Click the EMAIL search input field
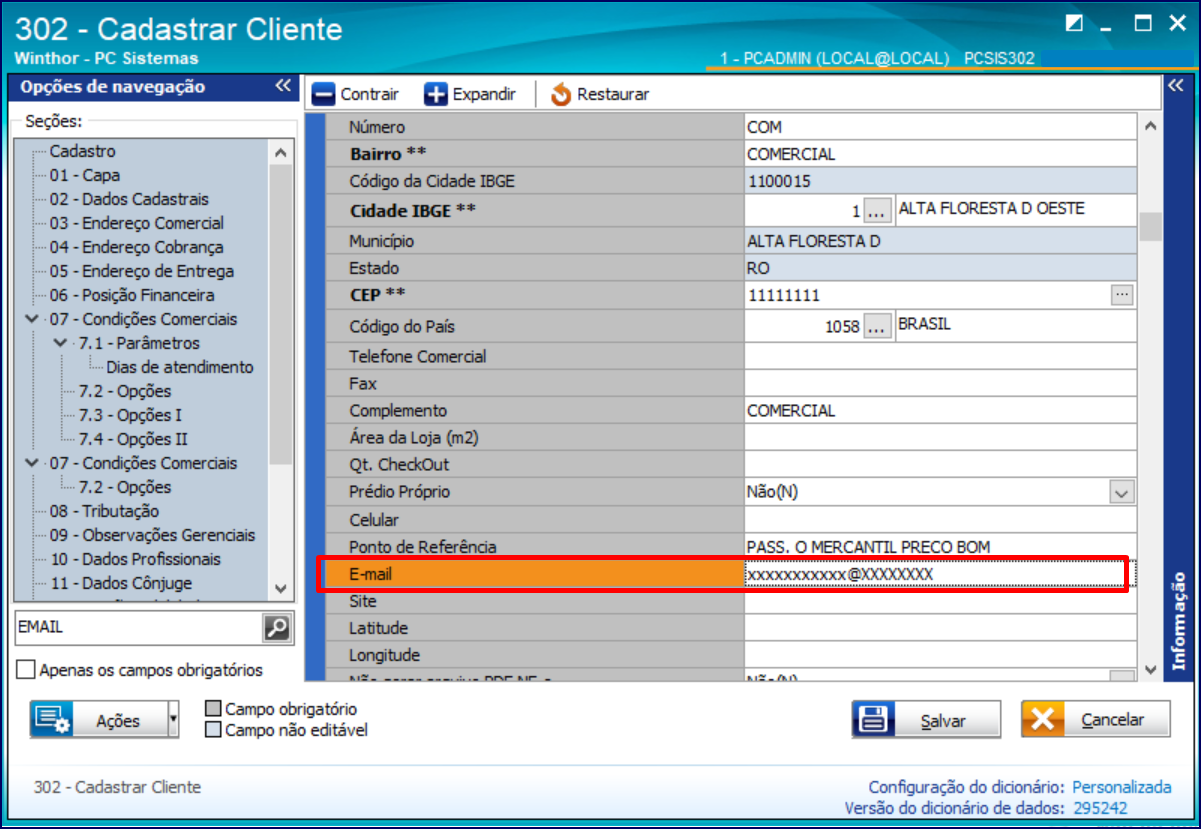Viewport: 1201px width, 829px height. pos(139,628)
